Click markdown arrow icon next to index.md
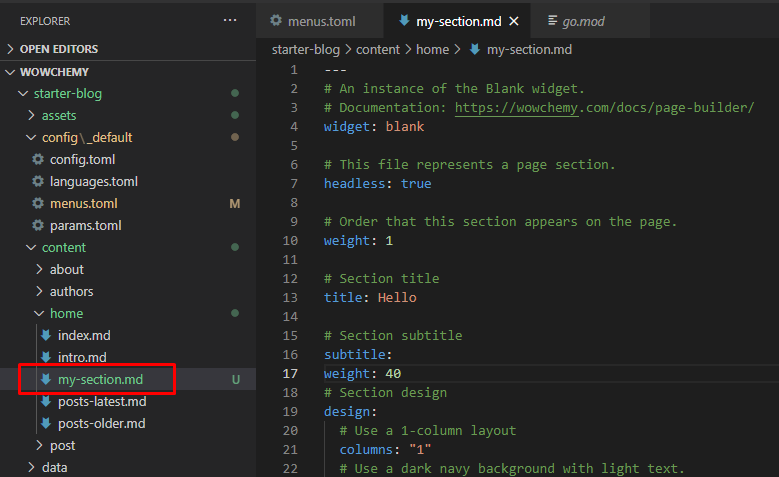This screenshot has width=779, height=477. (46, 335)
